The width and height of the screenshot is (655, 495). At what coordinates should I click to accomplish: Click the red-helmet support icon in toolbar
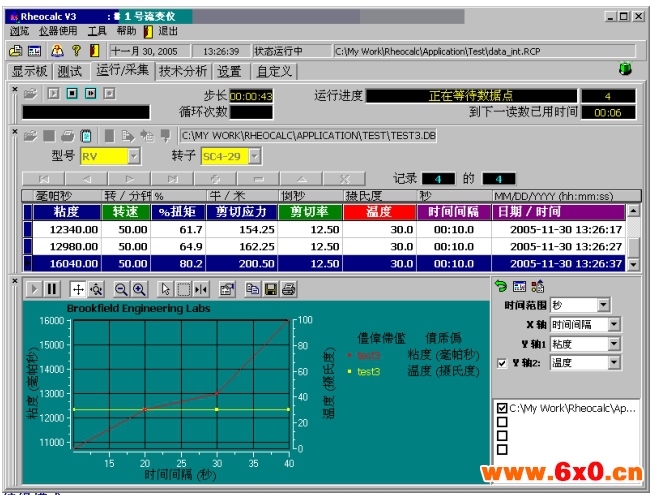click(57, 51)
